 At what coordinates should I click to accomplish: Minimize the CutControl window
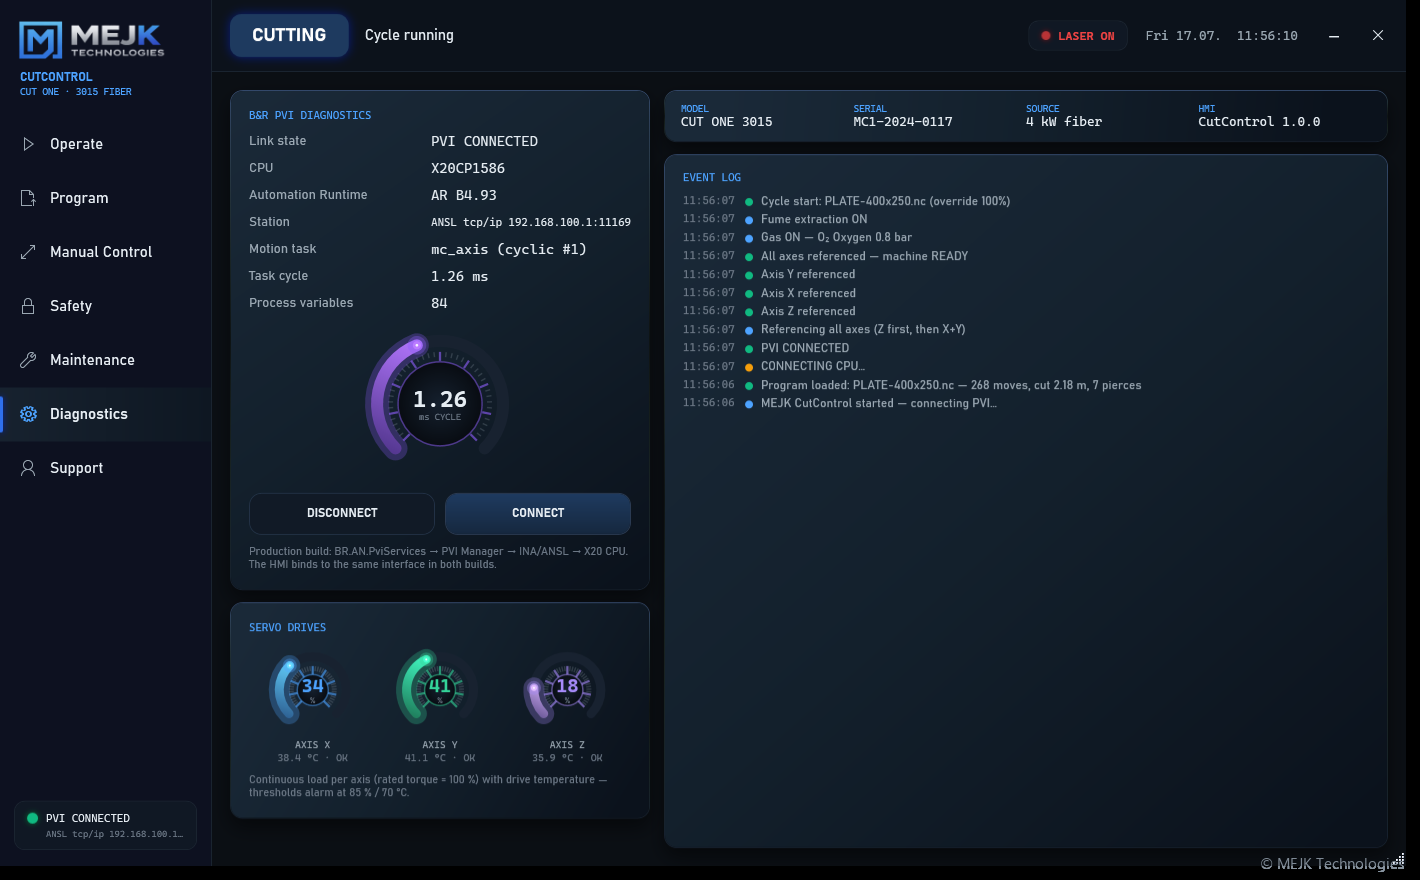click(1334, 36)
